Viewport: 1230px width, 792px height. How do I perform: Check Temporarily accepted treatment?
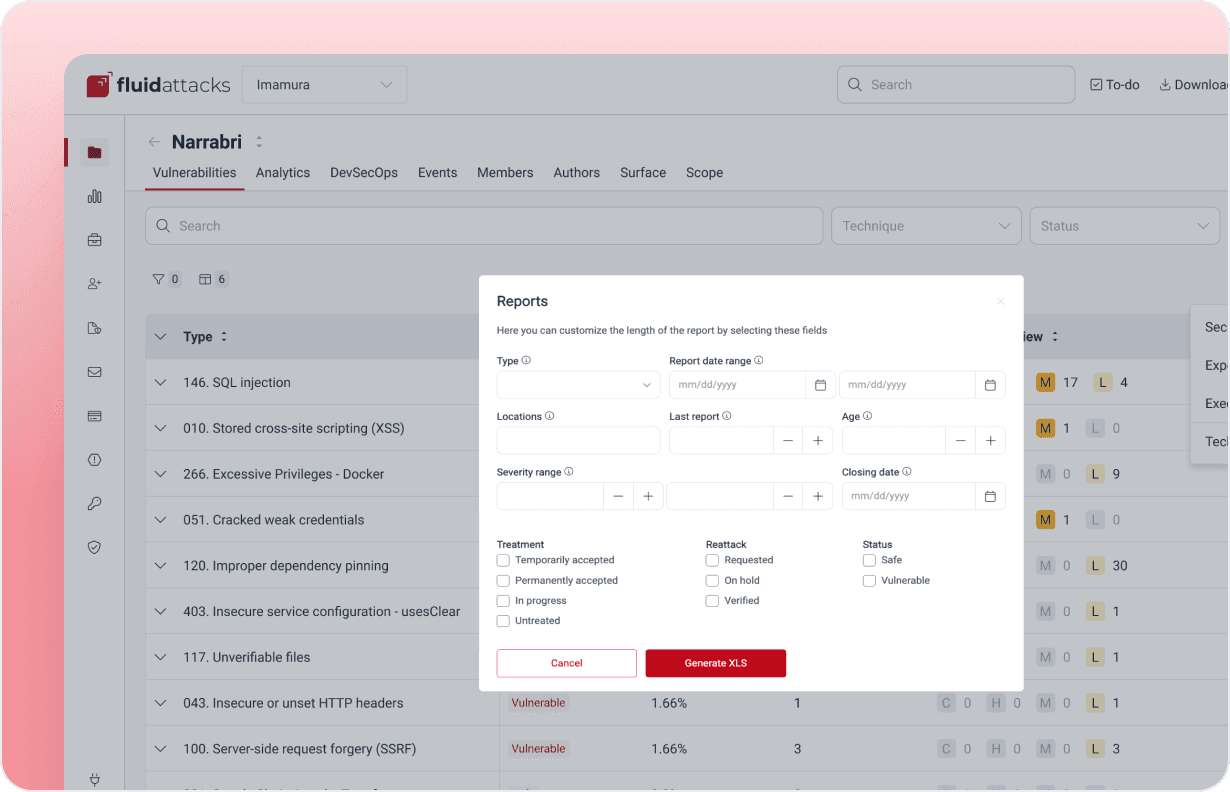503,560
